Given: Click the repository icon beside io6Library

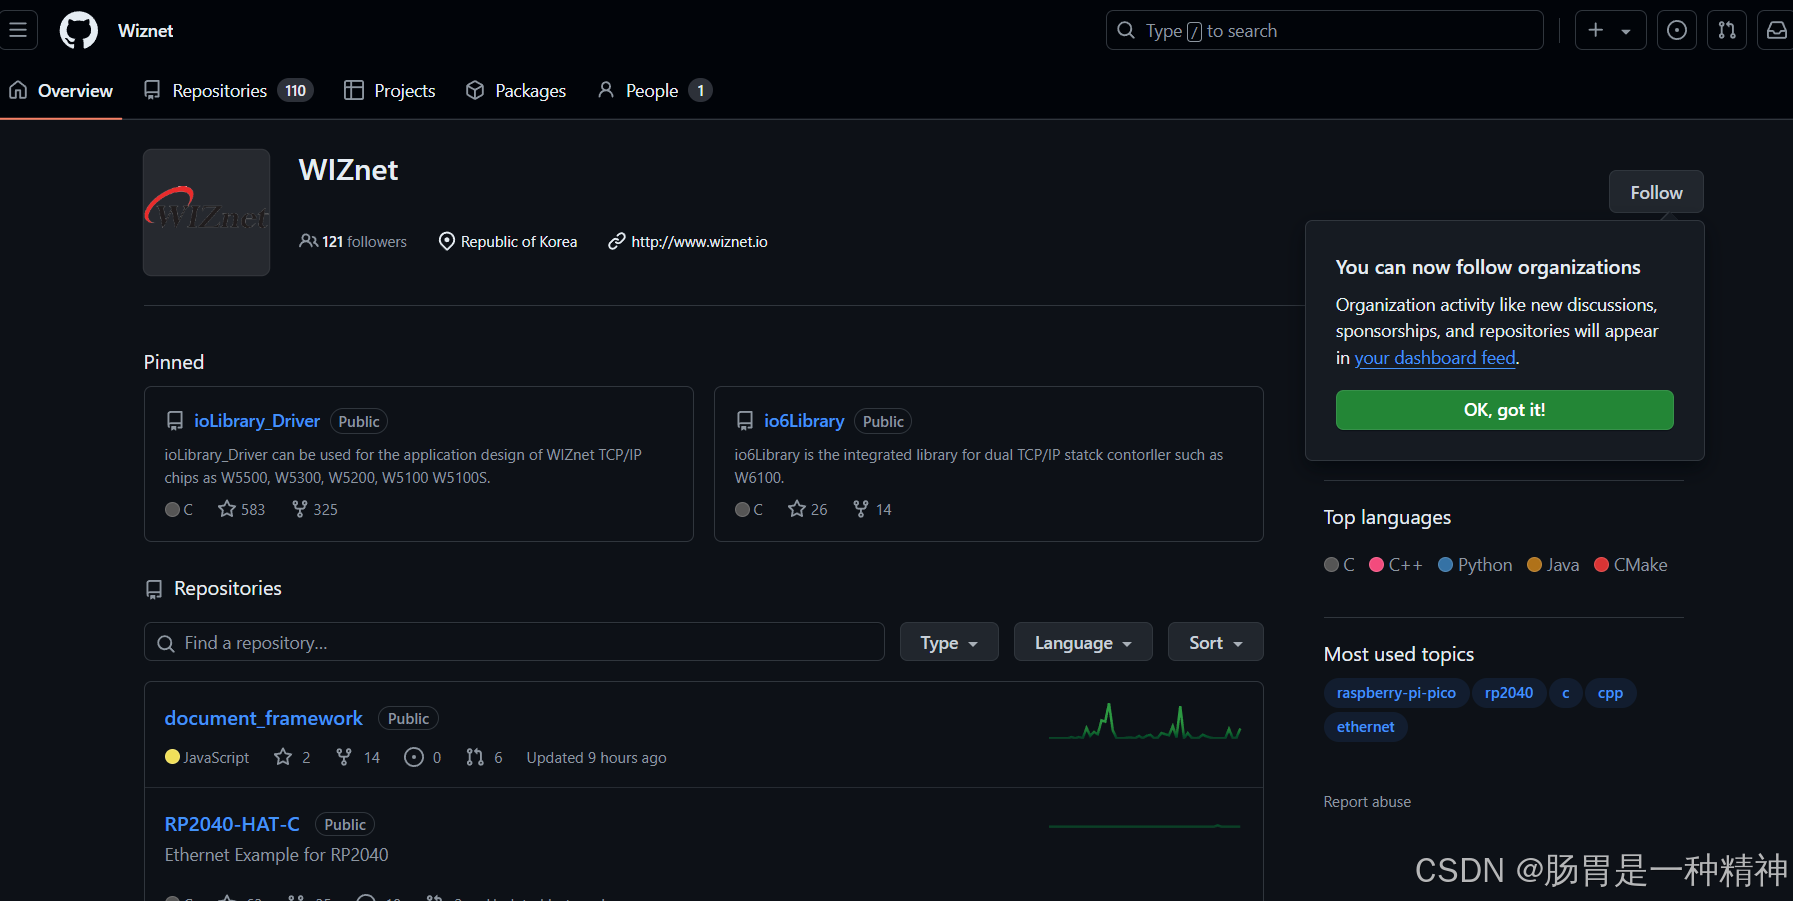Looking at the screenshot, I should tap(745, 421).
